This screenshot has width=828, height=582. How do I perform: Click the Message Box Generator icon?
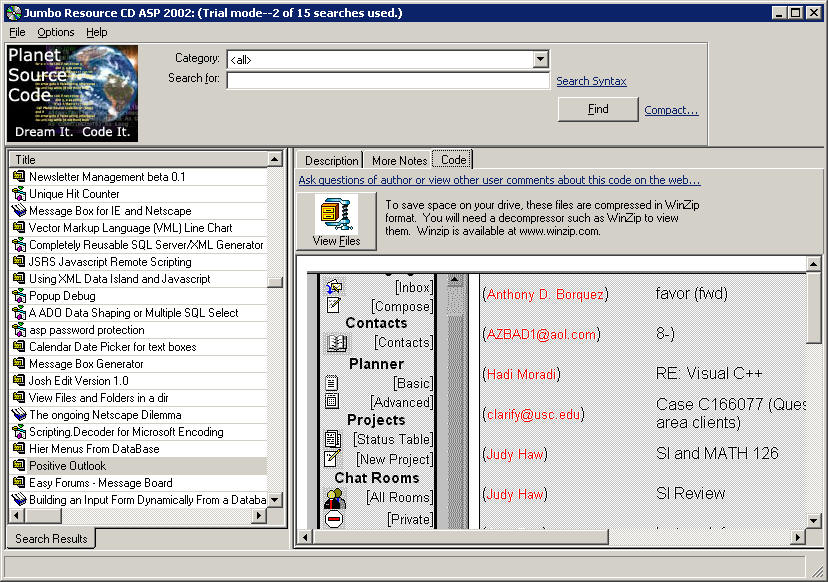tap(19, 363)
